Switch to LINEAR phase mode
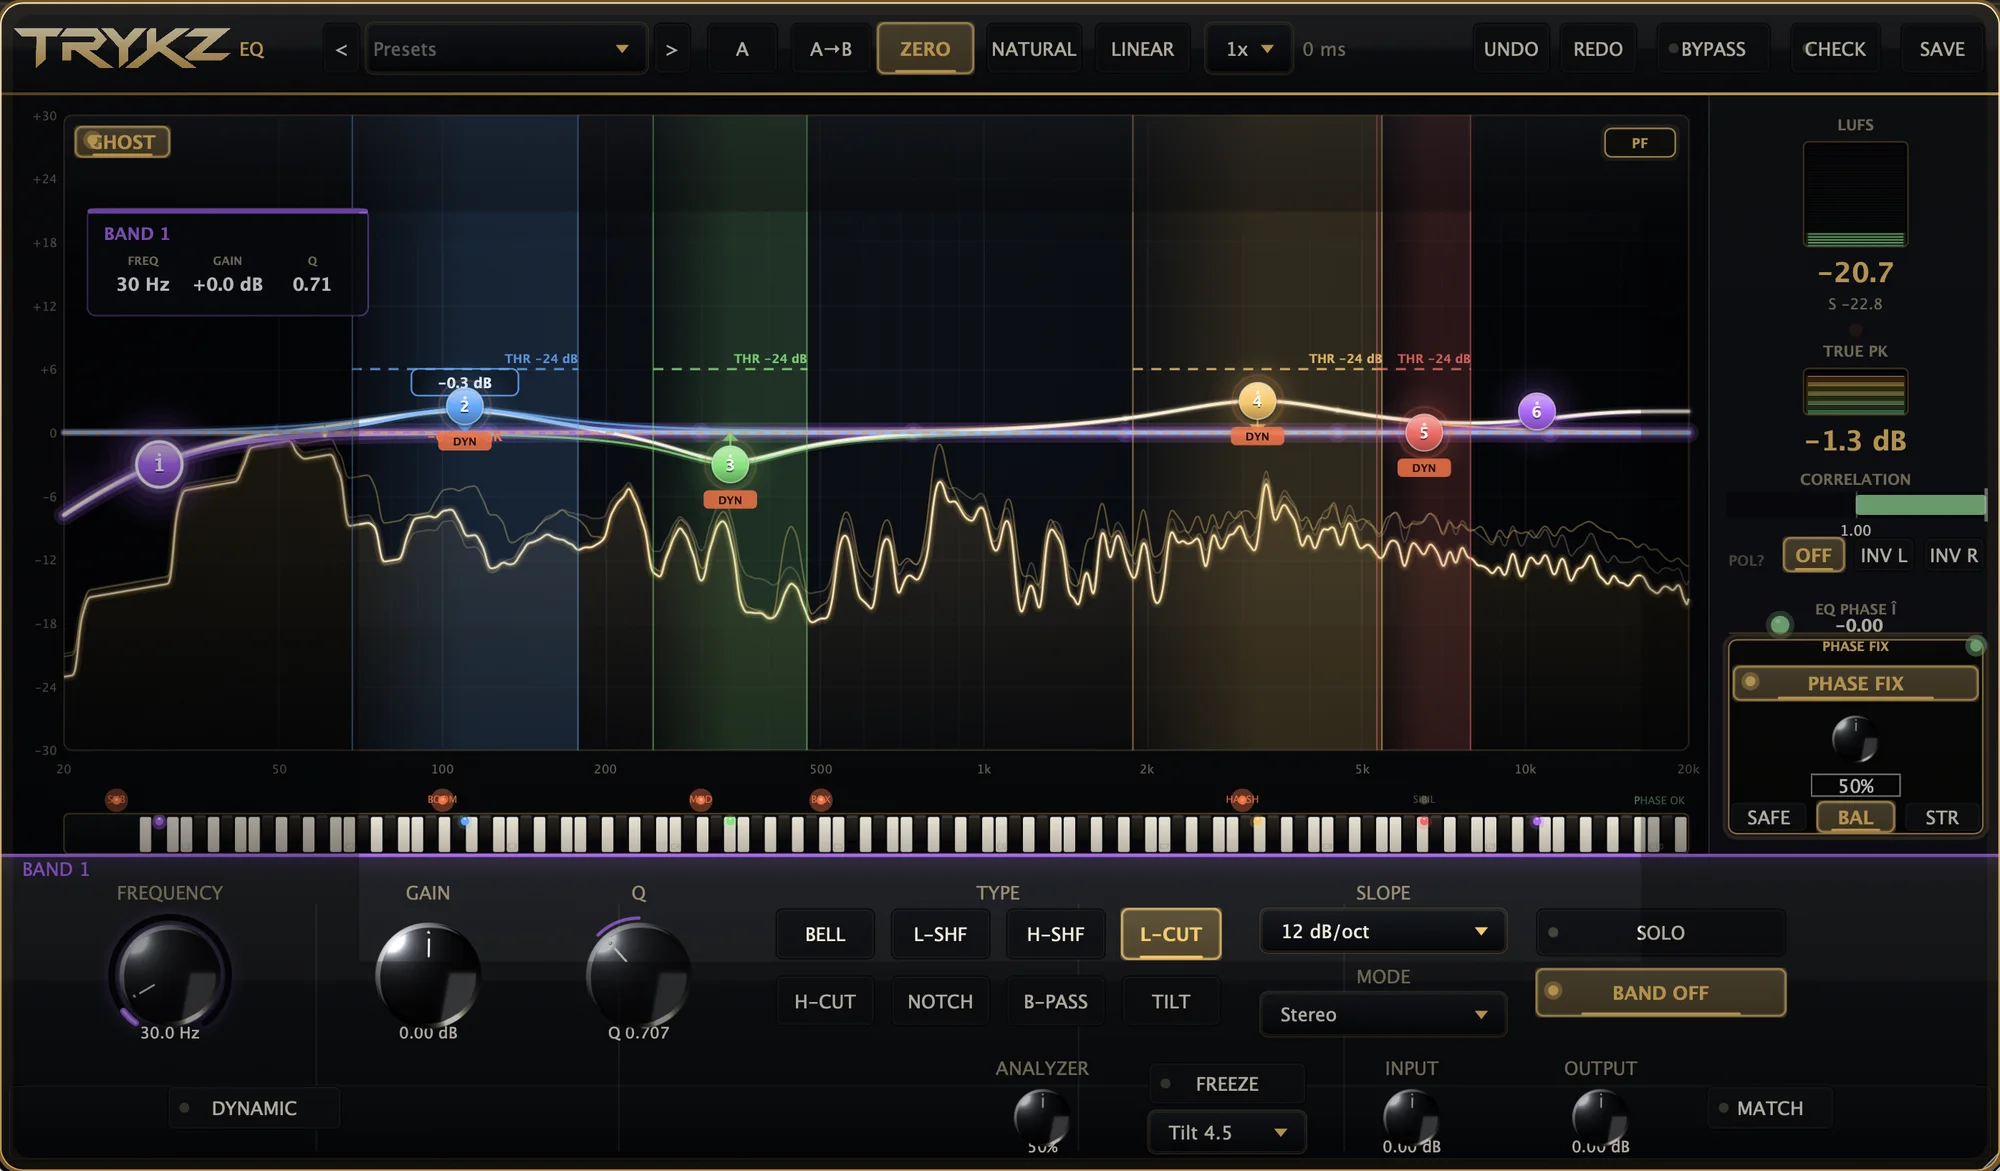Image resolution: width=2000 pixels, height=1171 pixels. point(1142,49)
